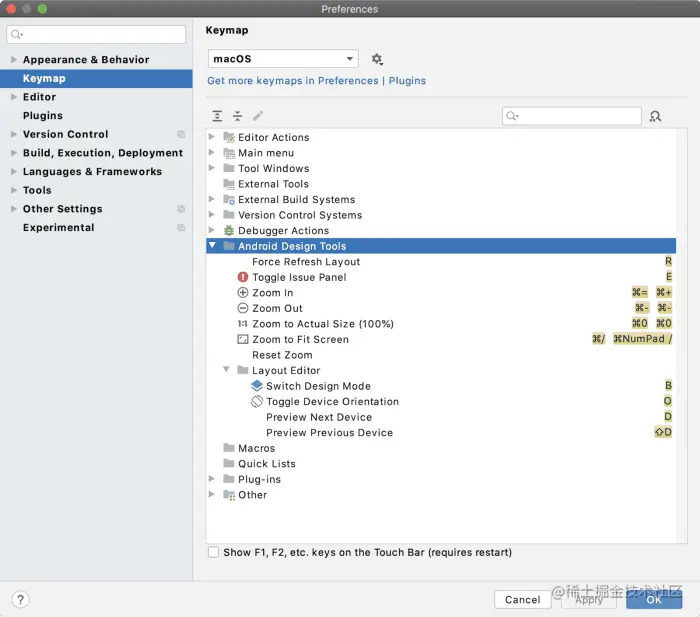The width and height of the screenshot is (700, 617).
Task: Click copy icon beside Version Control
Action: (181, 134)
